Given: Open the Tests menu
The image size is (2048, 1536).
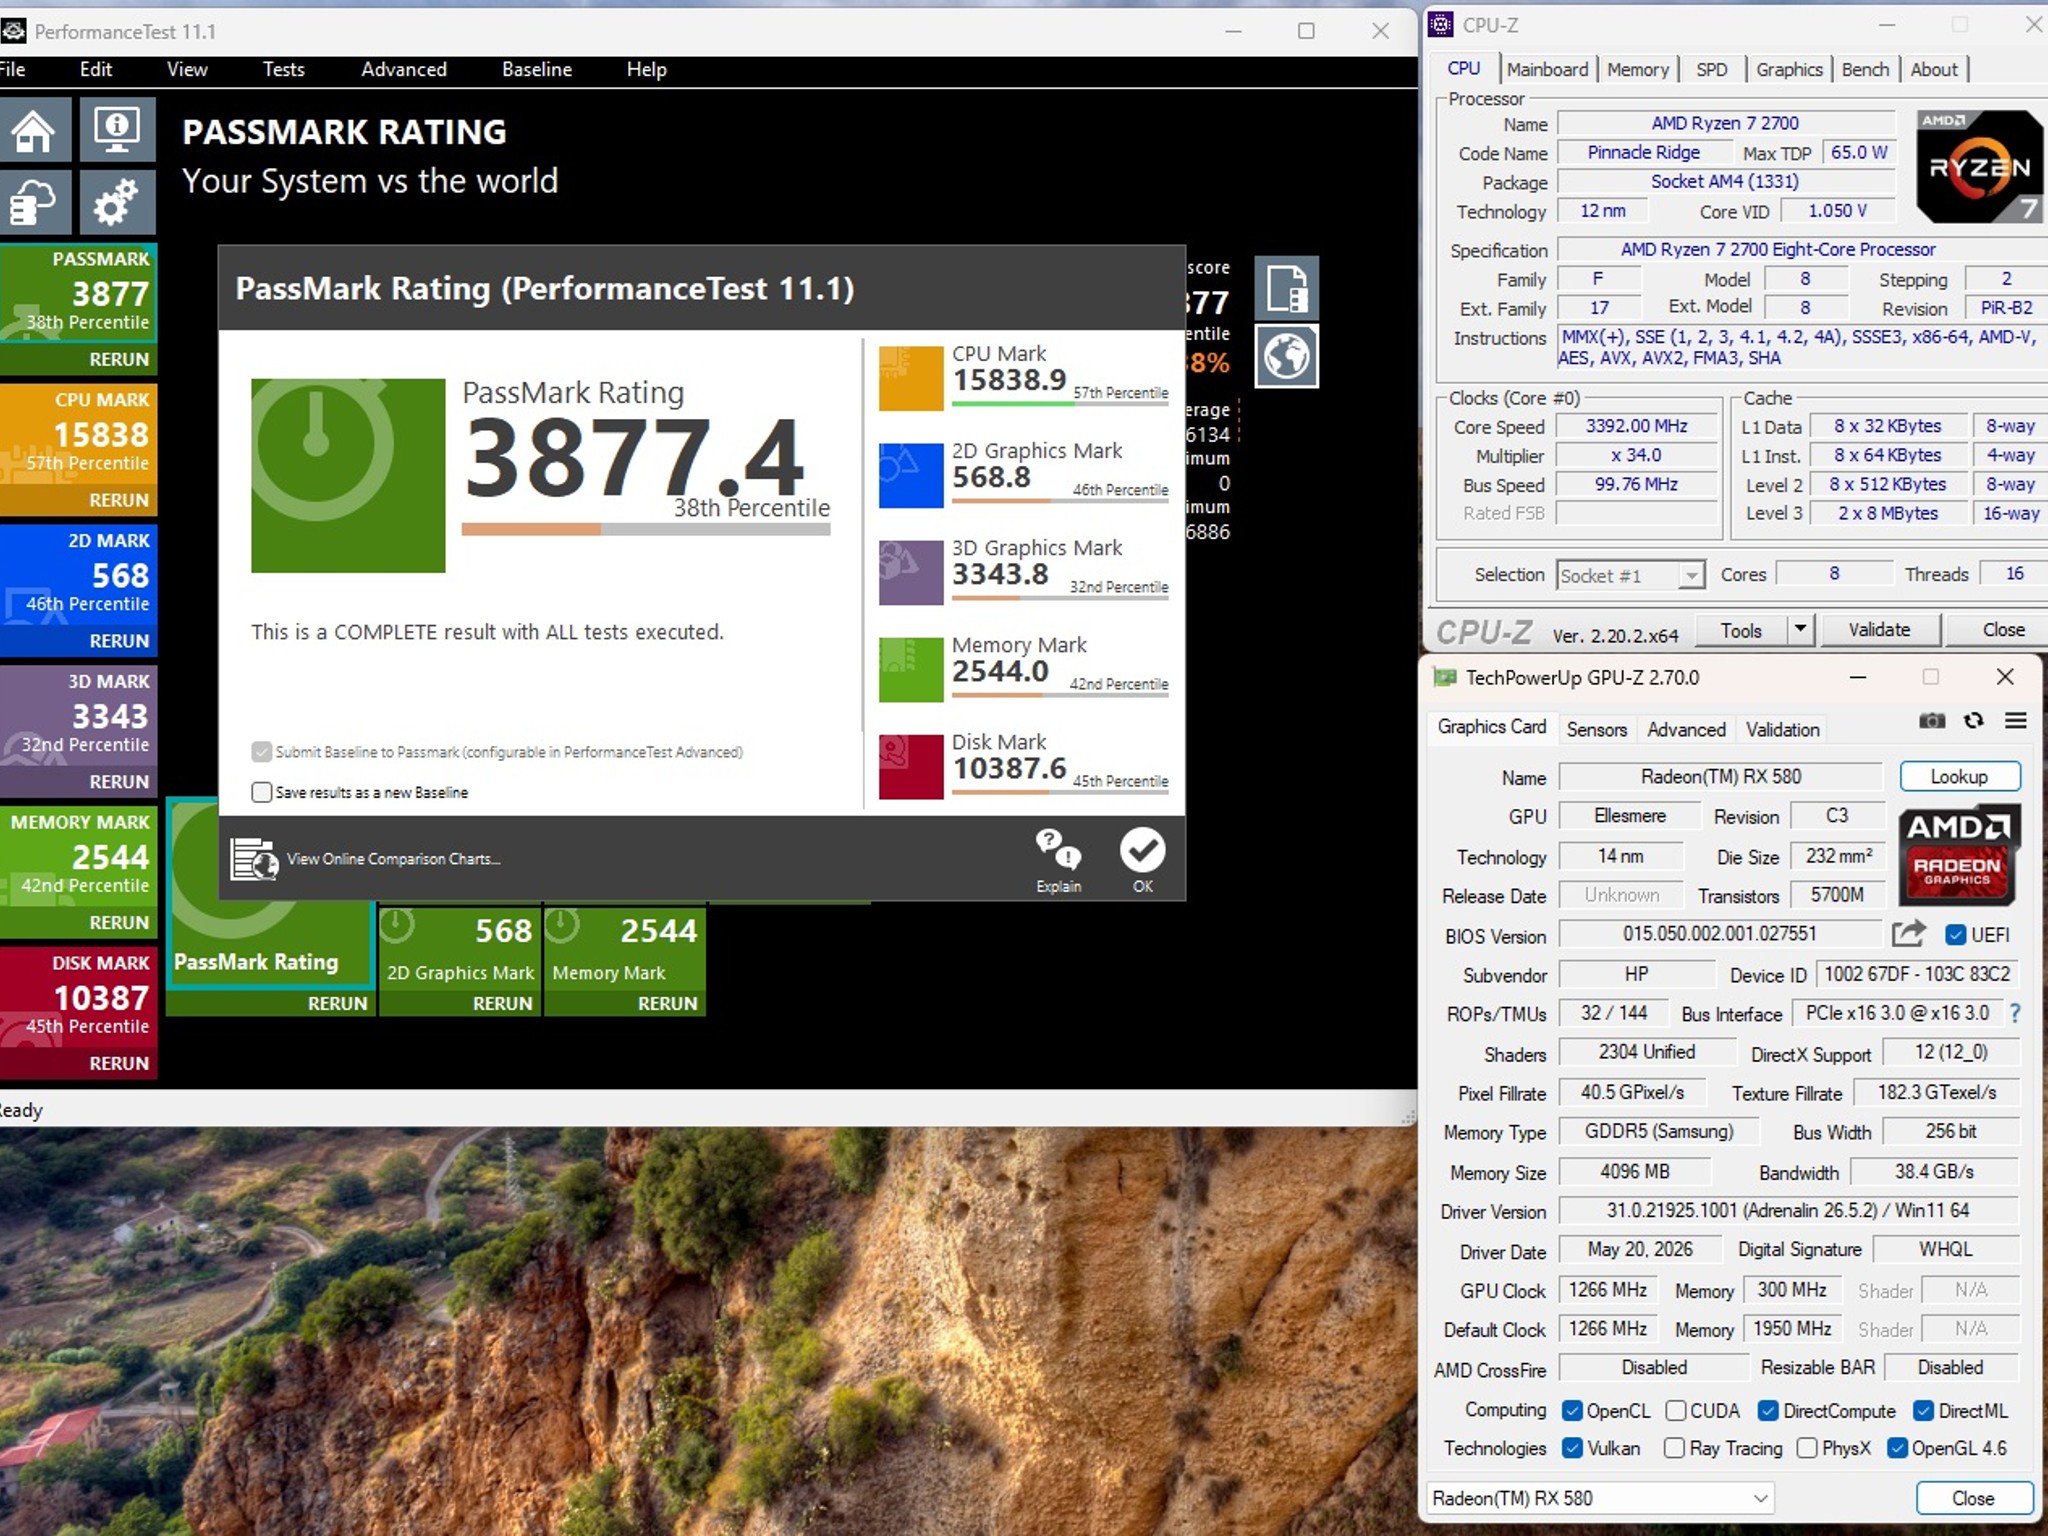Looking at the screenshot, I should pyautogui.click(x=283, y=69).
